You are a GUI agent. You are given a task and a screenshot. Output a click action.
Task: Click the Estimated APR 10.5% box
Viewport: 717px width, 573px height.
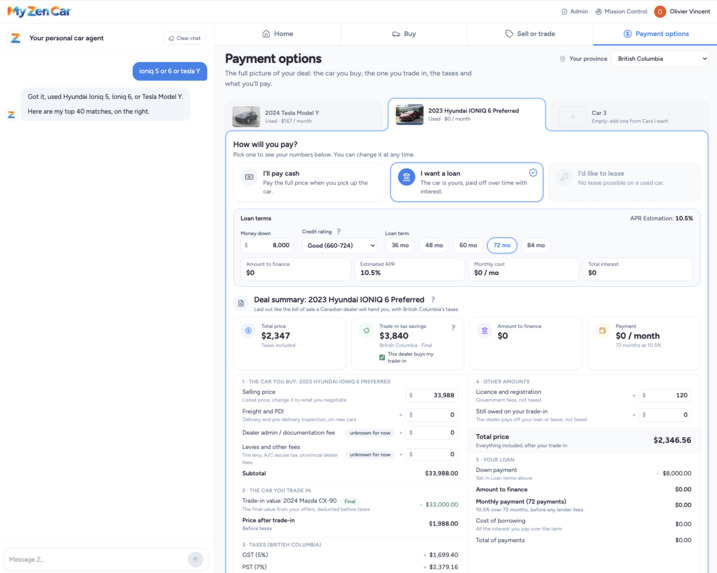click(x=410, y=269)
